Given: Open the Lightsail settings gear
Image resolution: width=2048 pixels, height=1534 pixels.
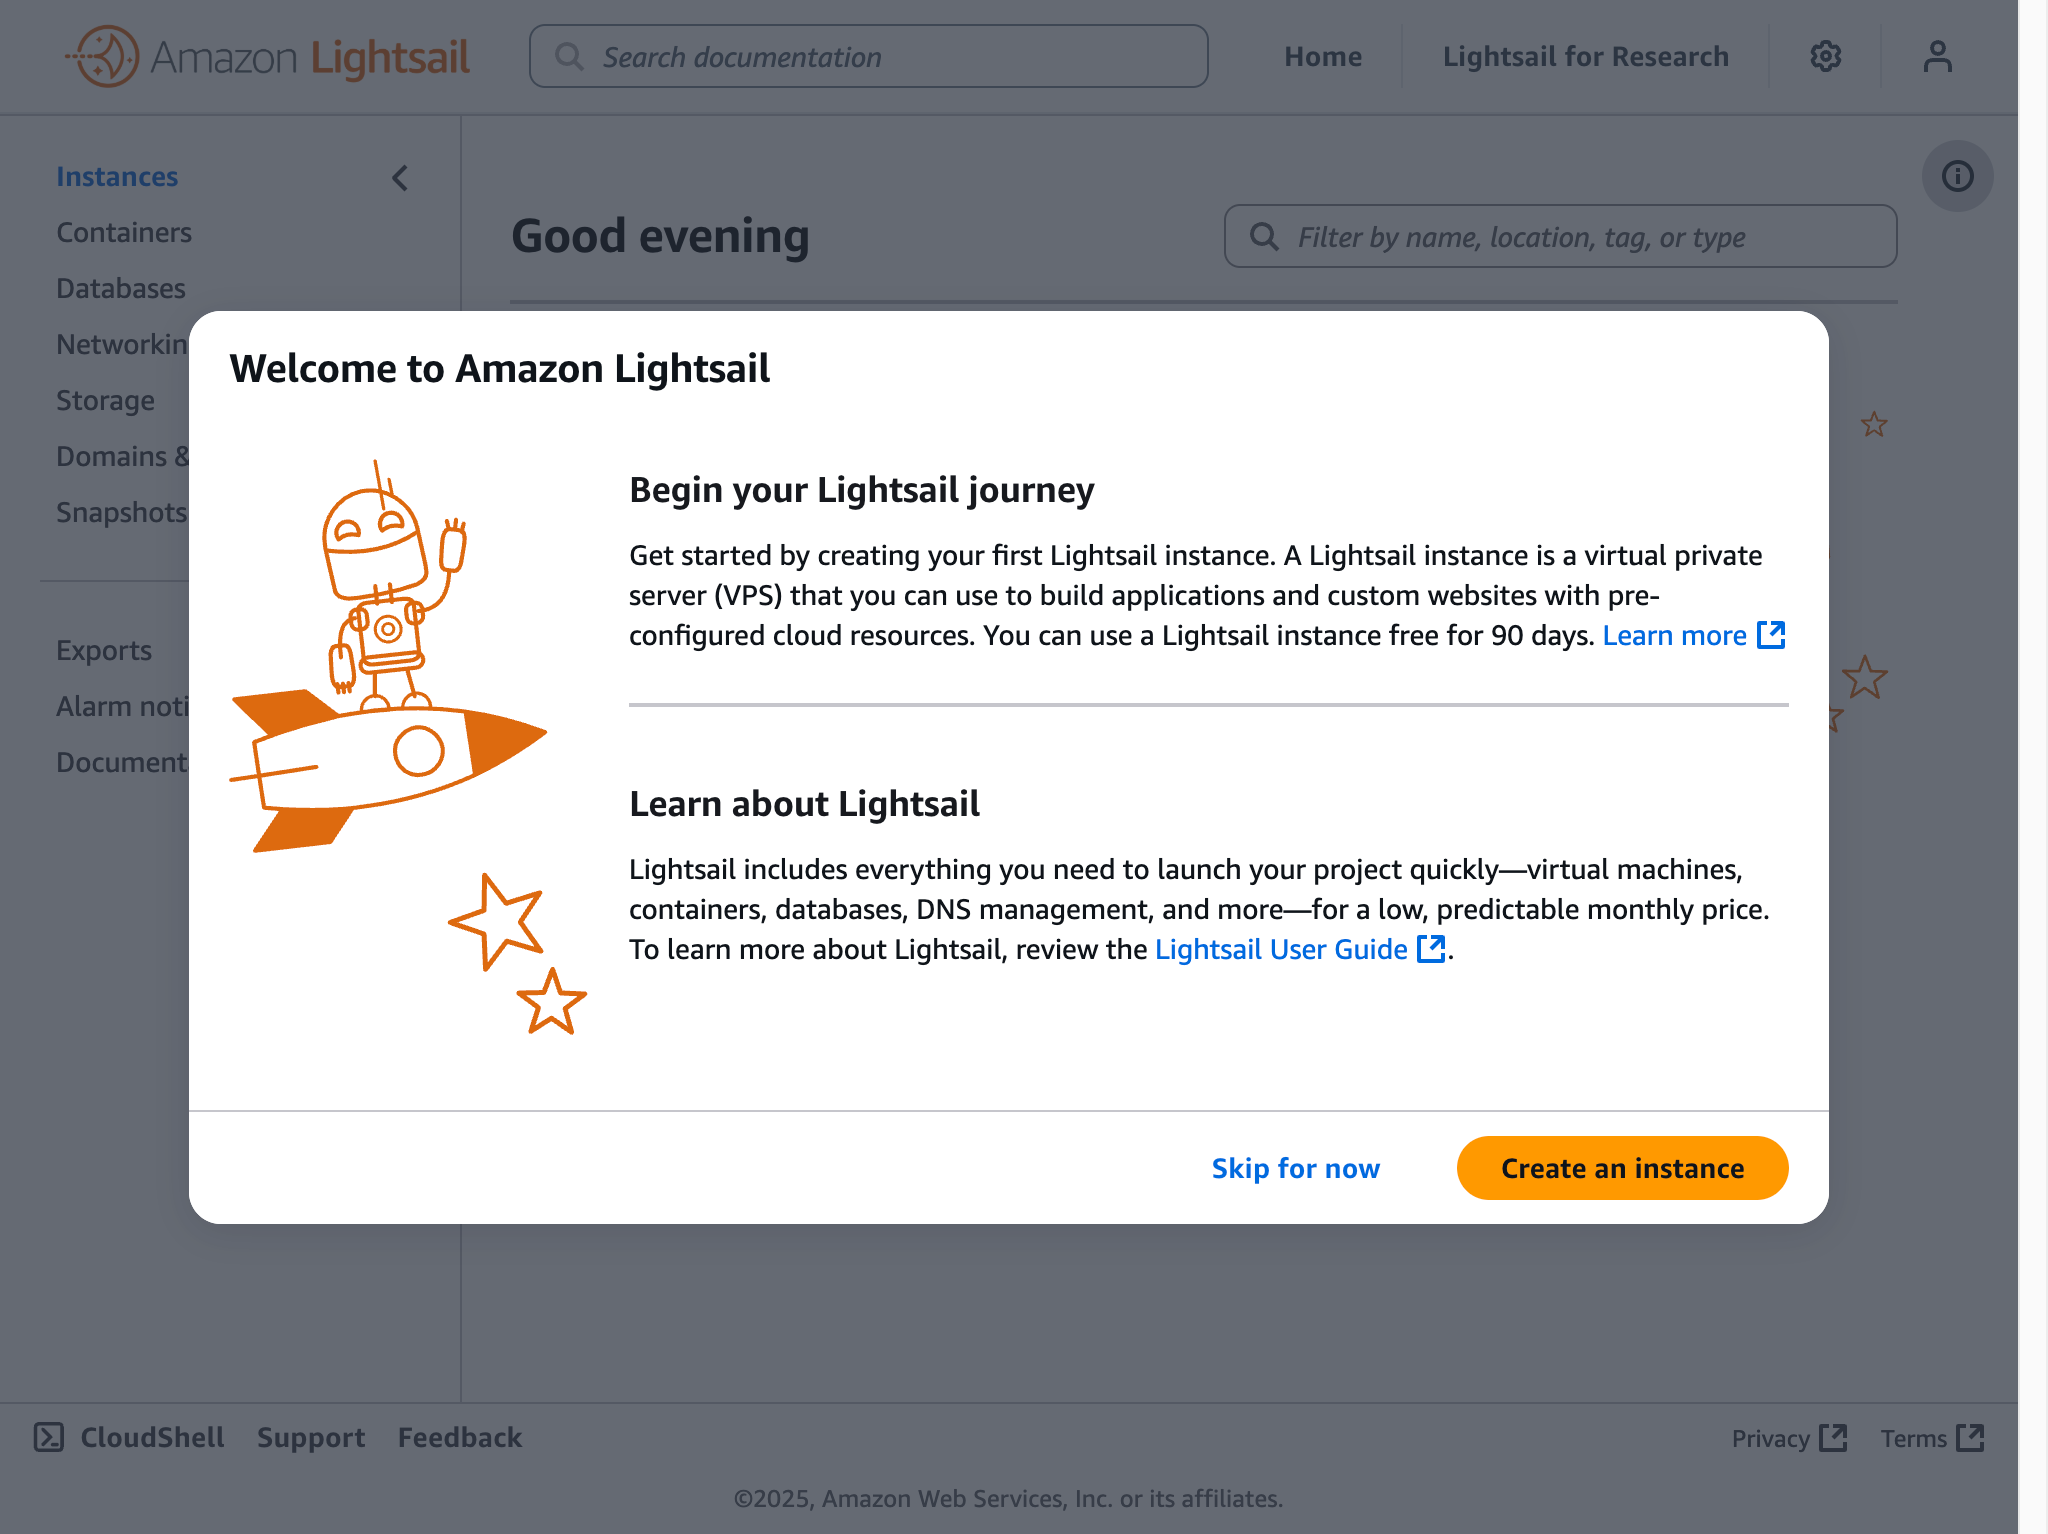Looking at the screenshot, I should (1825, 56).
